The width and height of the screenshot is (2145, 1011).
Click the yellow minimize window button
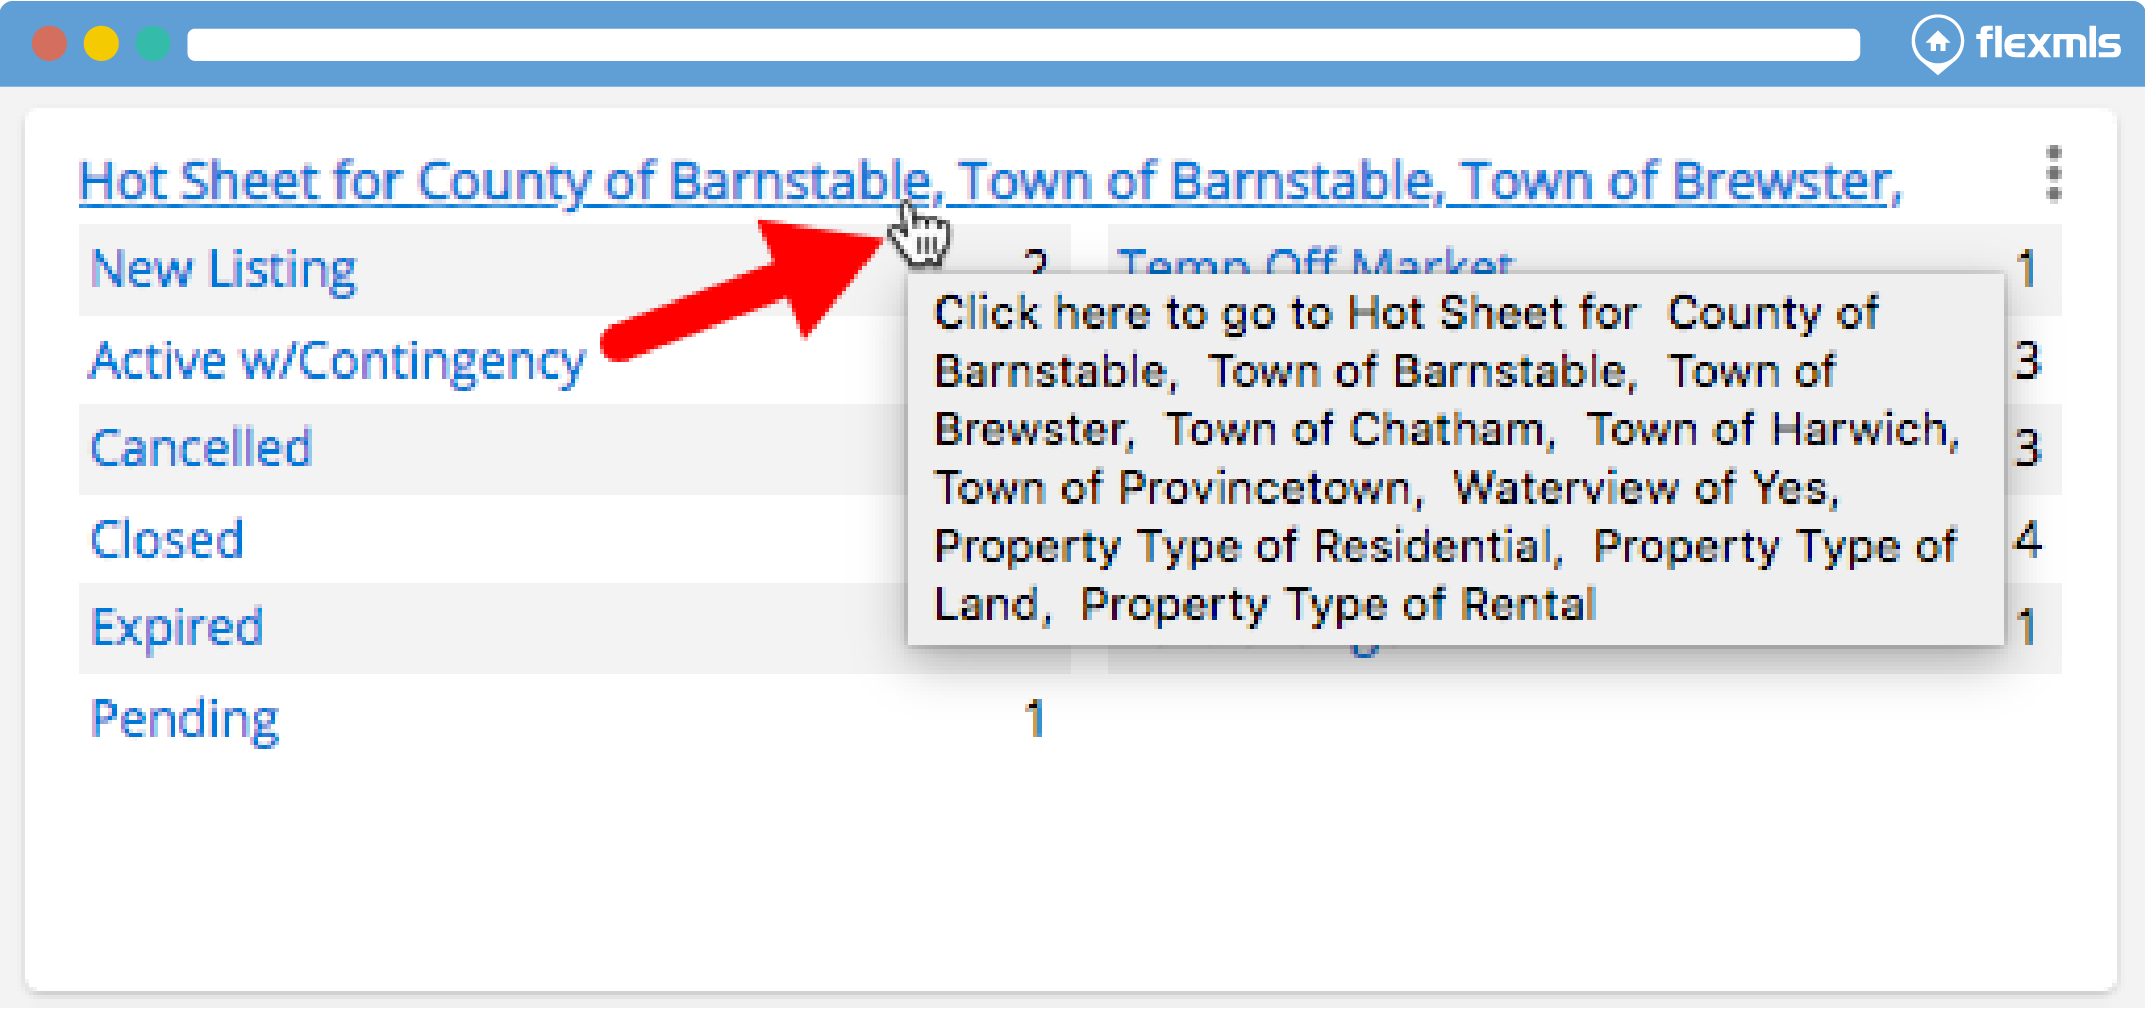101,44
